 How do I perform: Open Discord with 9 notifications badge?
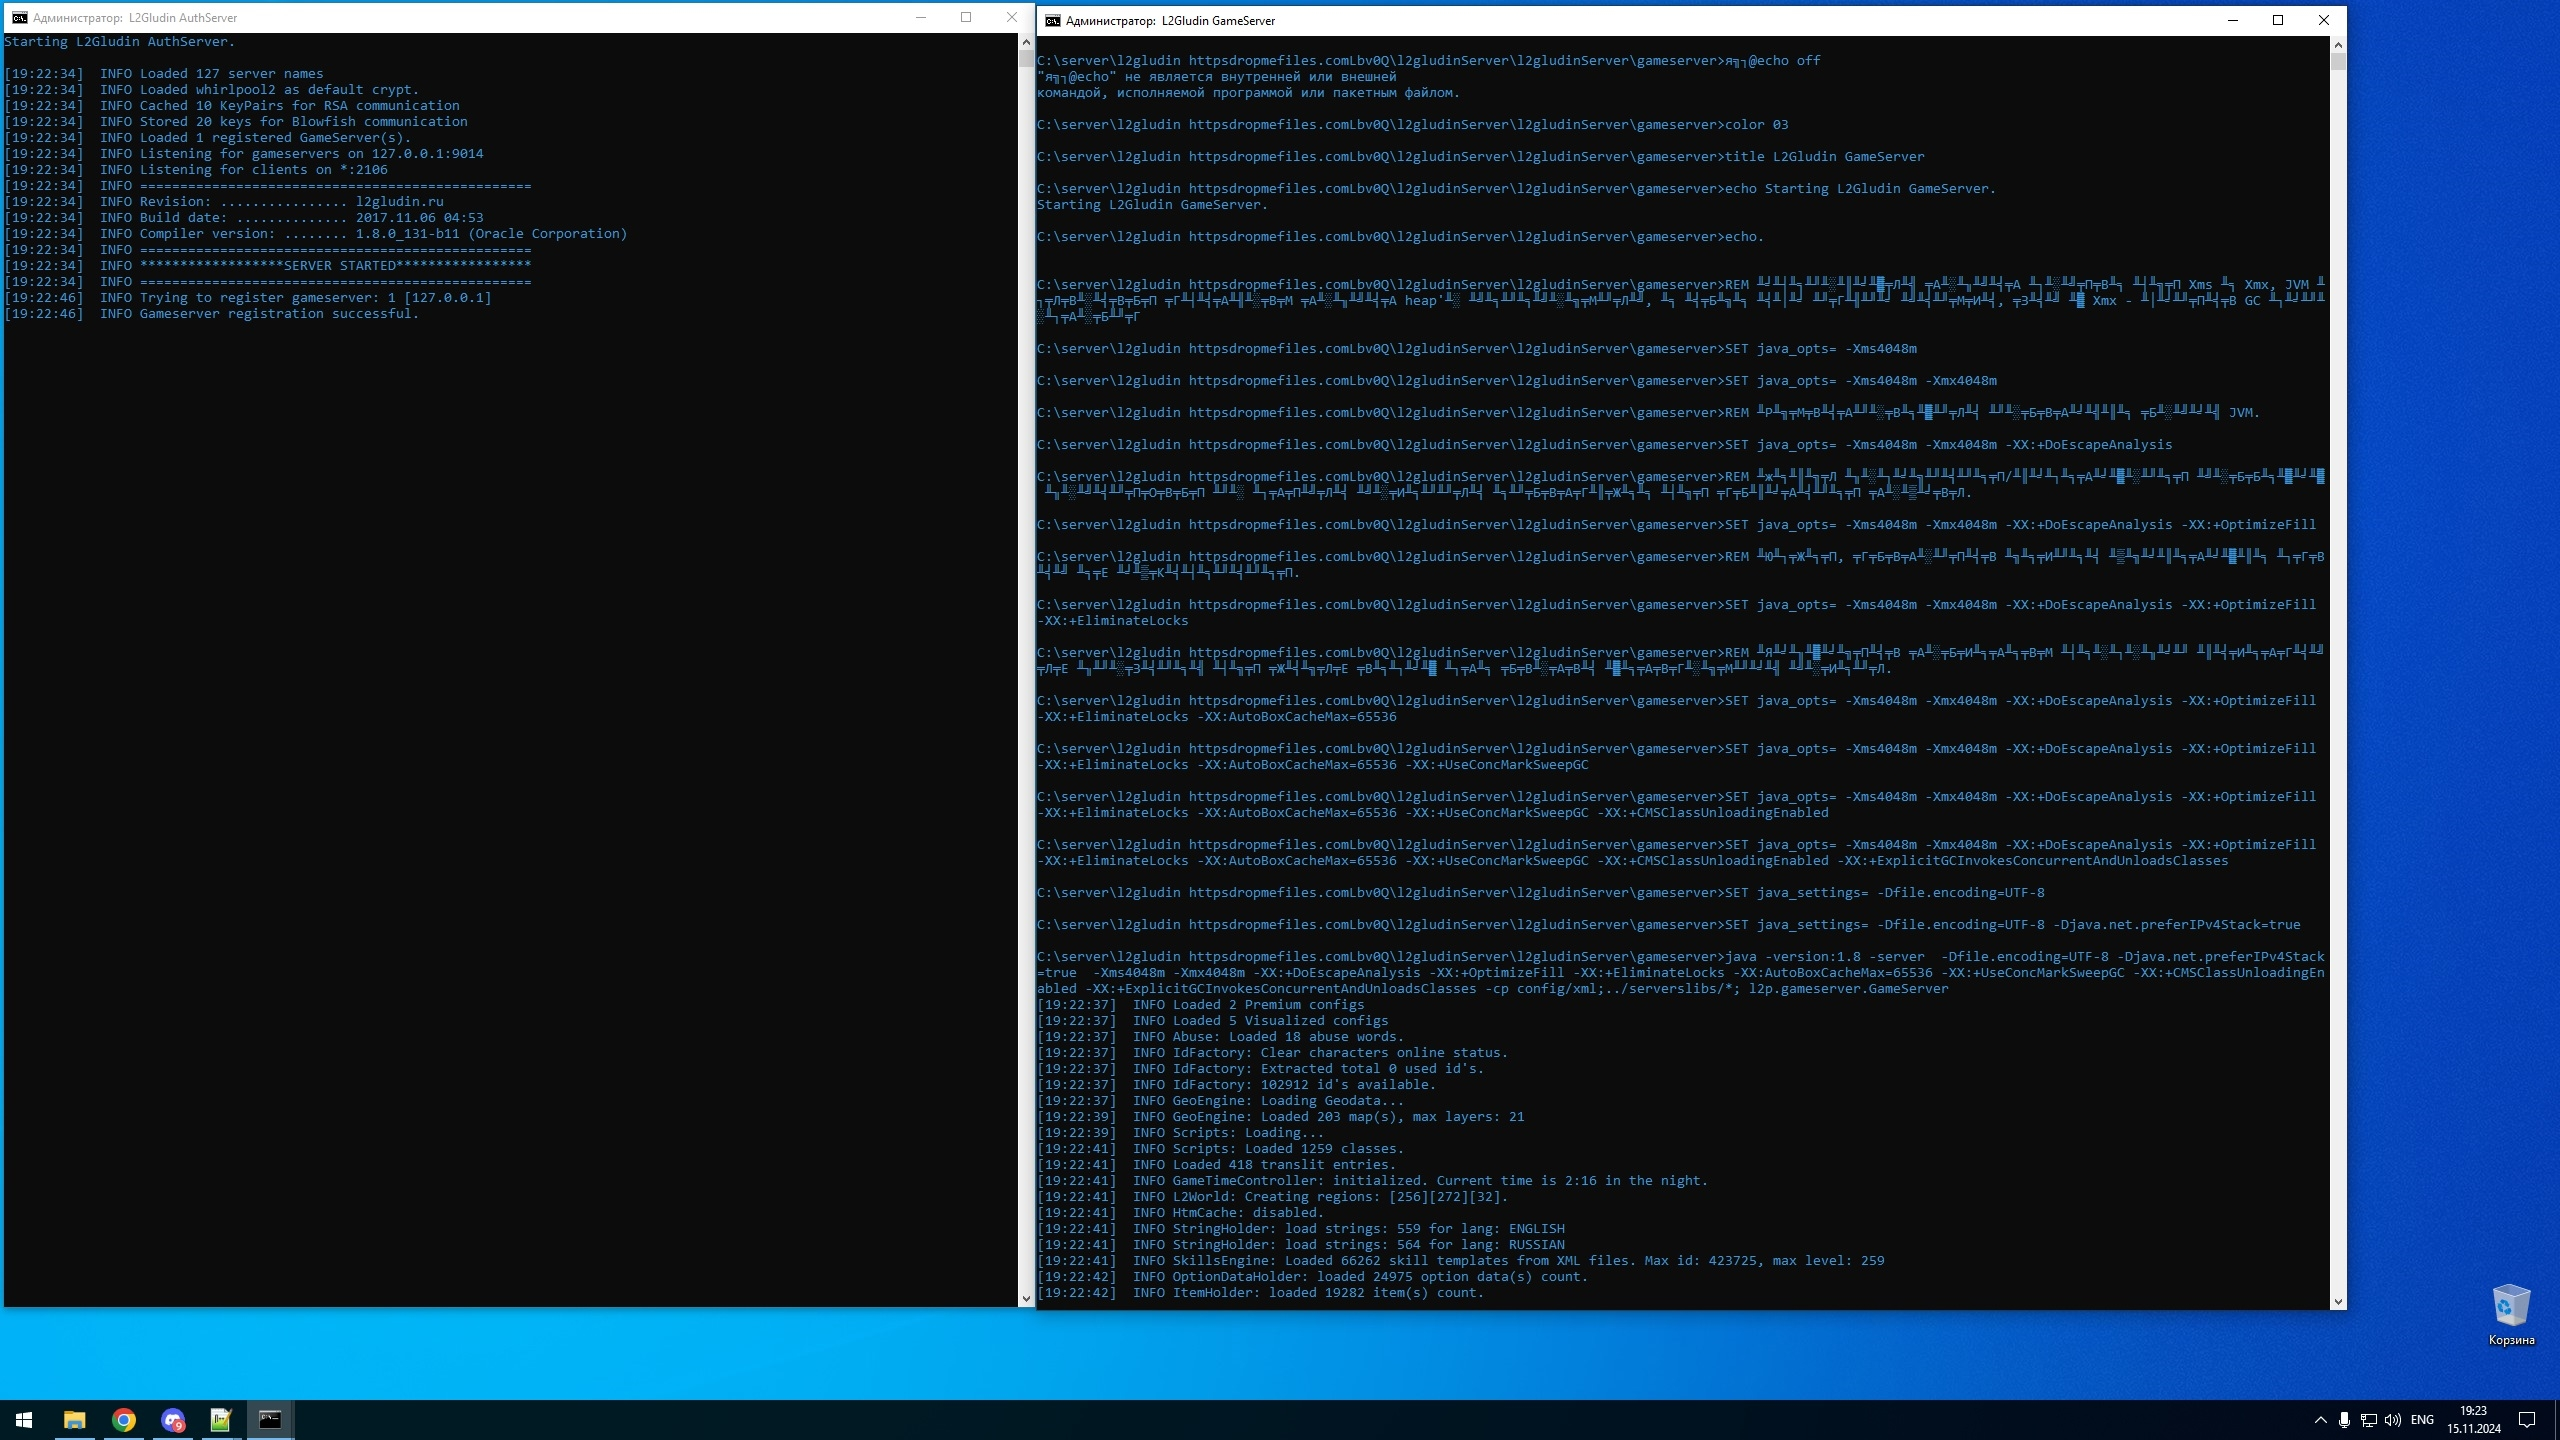(x=172, y=1419)
